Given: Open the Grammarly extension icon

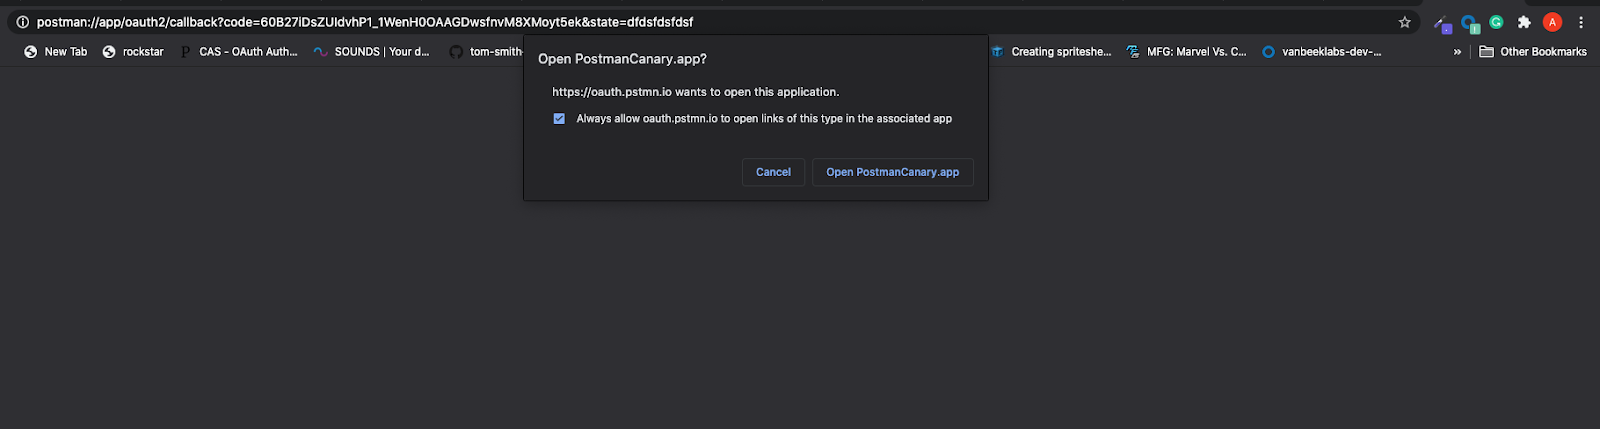Looking at the screenshot, I should (x=1496, y=22).
